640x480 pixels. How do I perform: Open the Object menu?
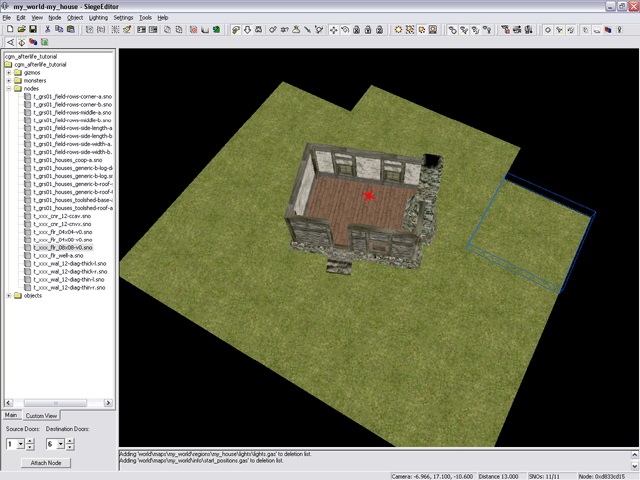pyautogui.click(x=75, y=18)
